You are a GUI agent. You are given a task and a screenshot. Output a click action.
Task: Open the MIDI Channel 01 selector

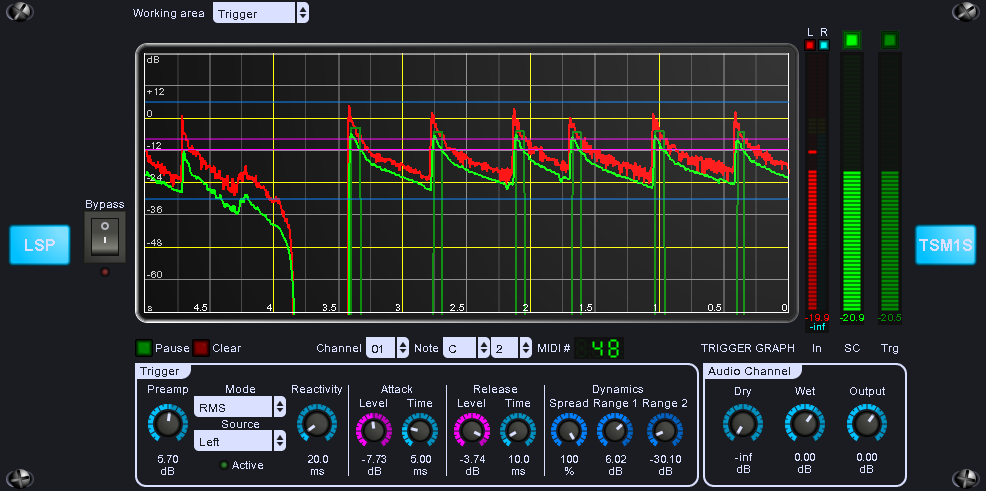pyautogui.click(x=387, y=348)
